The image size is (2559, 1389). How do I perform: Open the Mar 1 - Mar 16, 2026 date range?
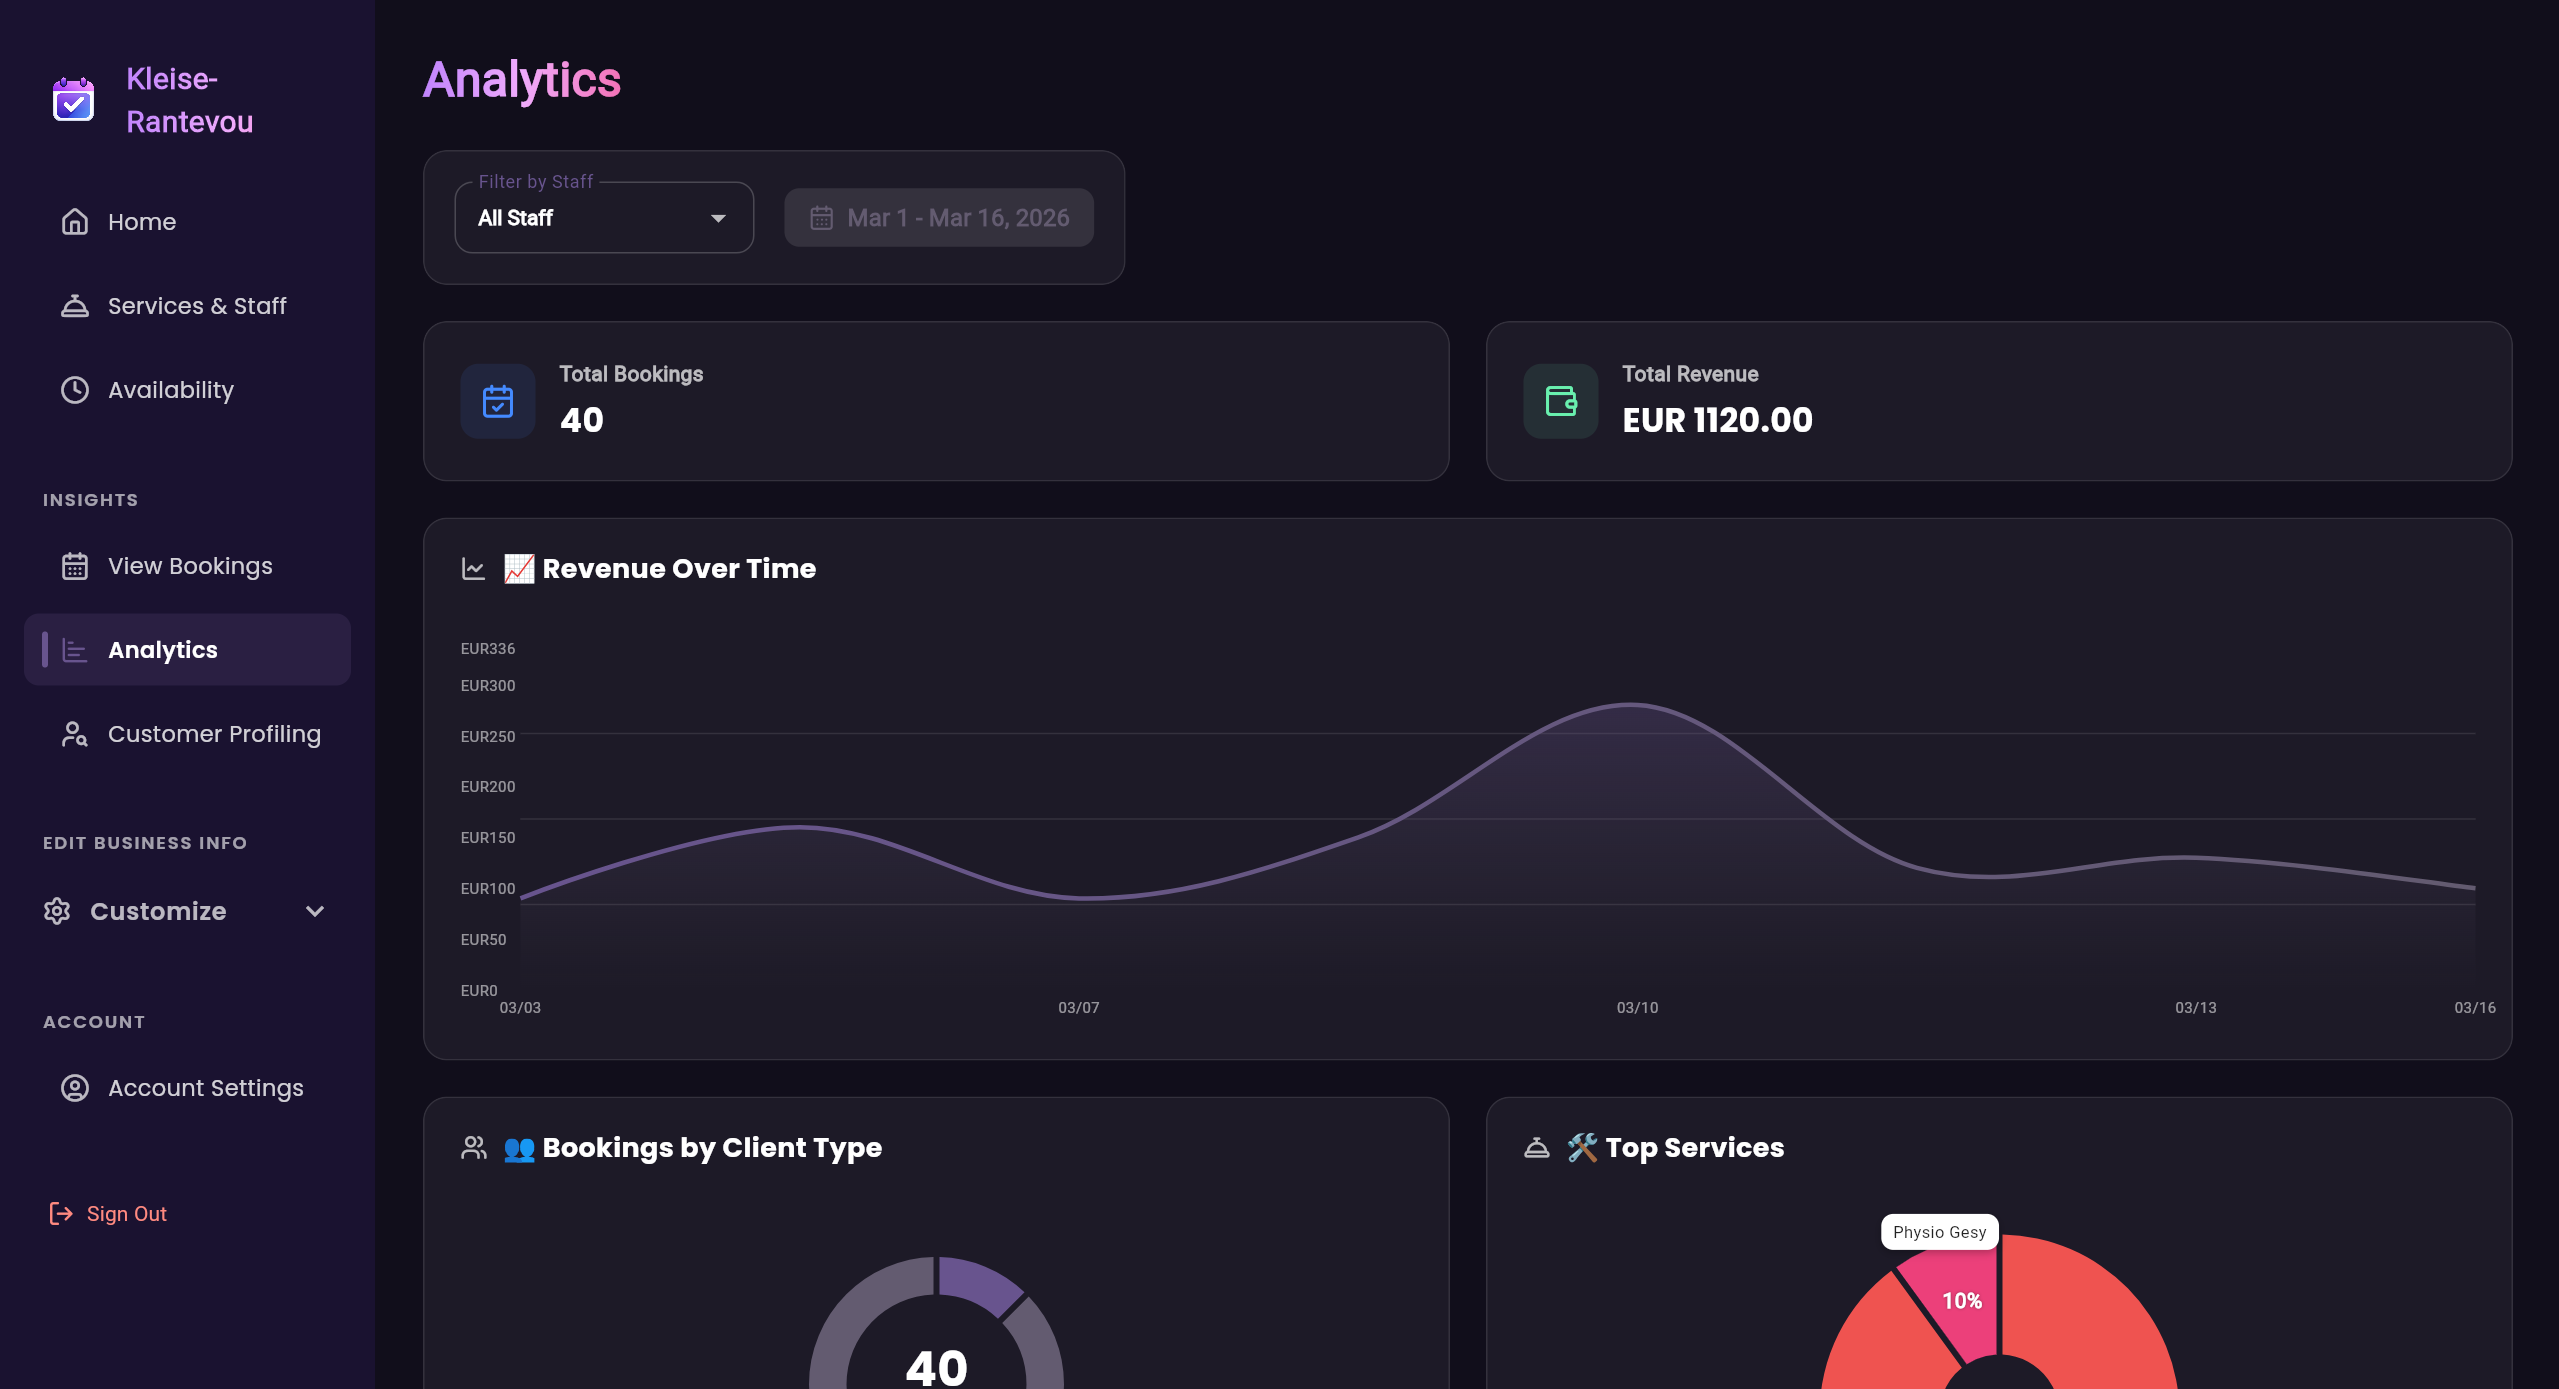(939, 218)
